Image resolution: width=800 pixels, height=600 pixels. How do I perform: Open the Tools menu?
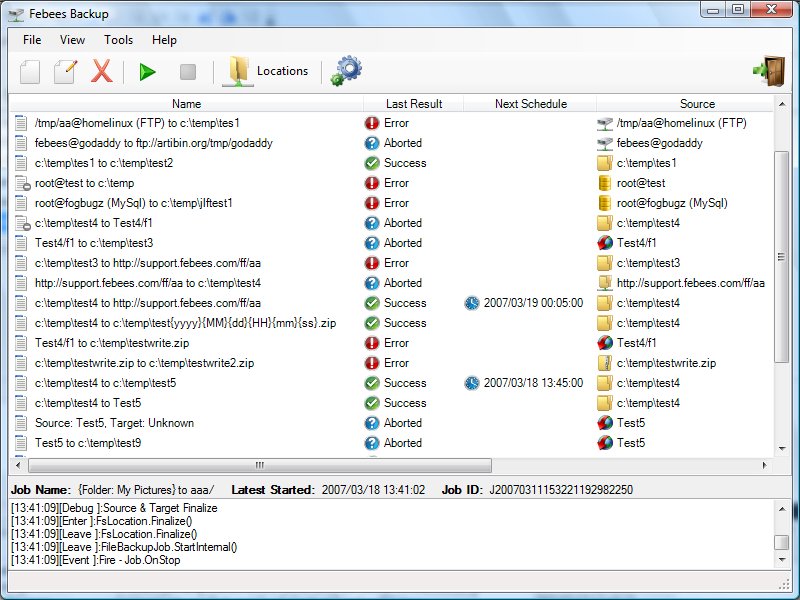pyautogui.click(x=118, y=40)
